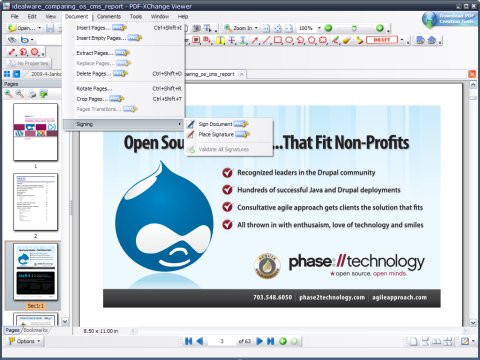Click the green zoom out minus icon
480x360 pixels.
coord(328,28)
